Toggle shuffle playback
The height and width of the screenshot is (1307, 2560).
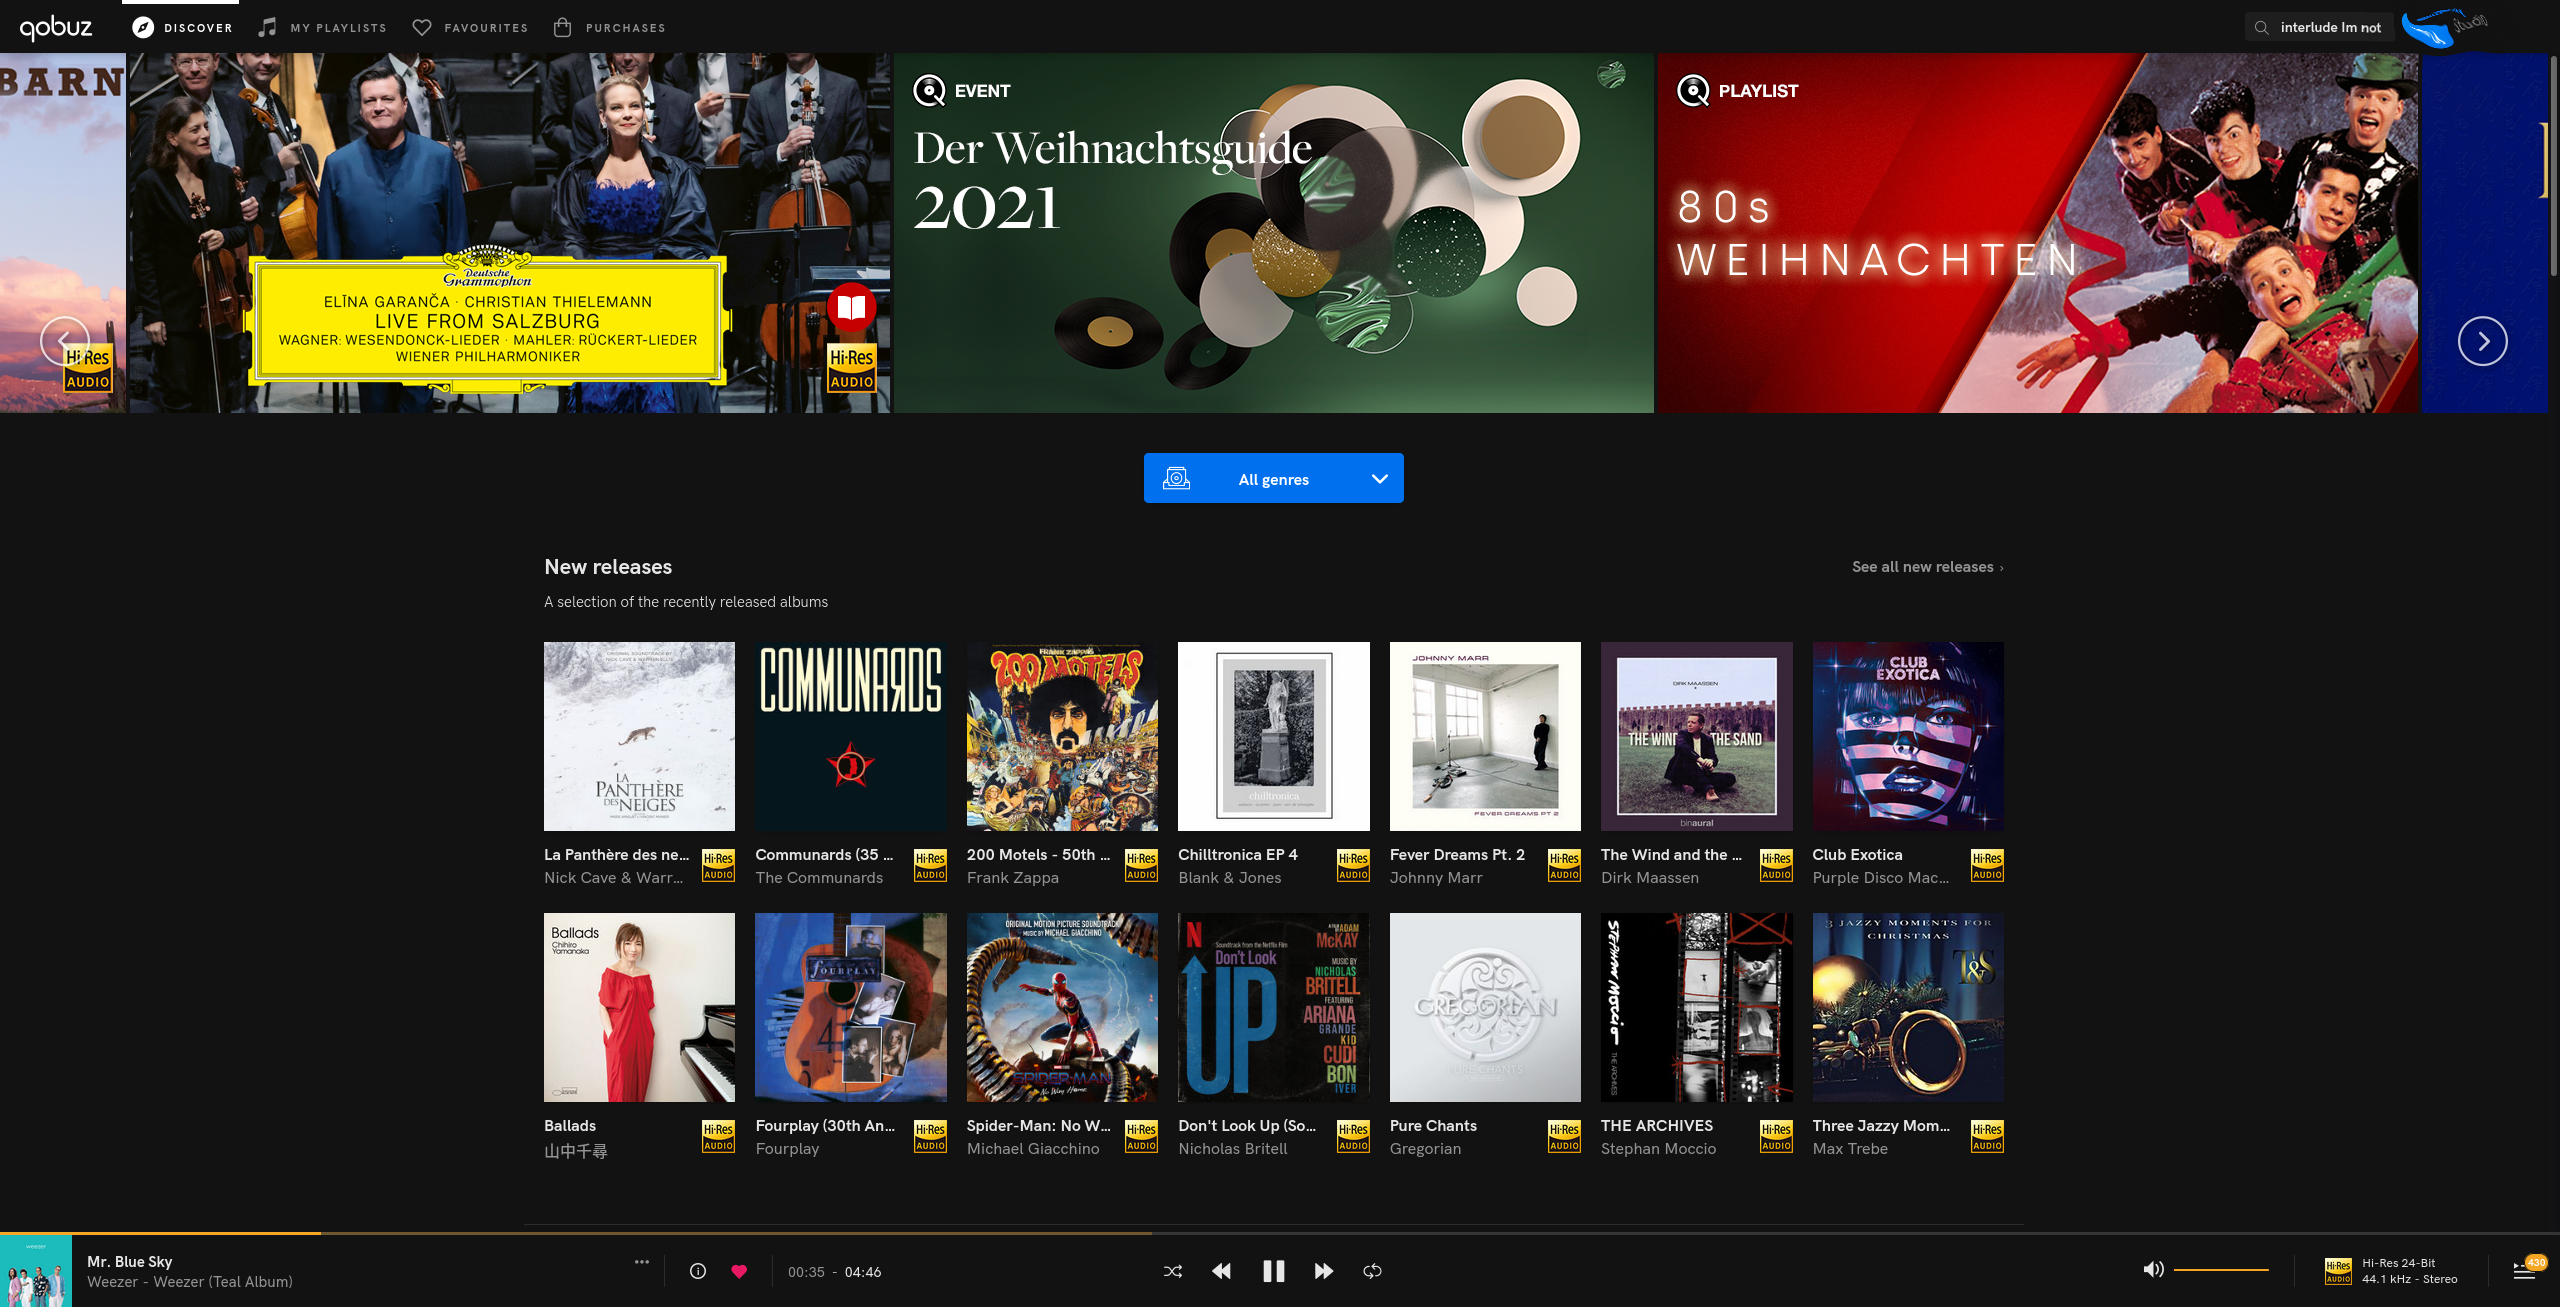[1173, 1271]
